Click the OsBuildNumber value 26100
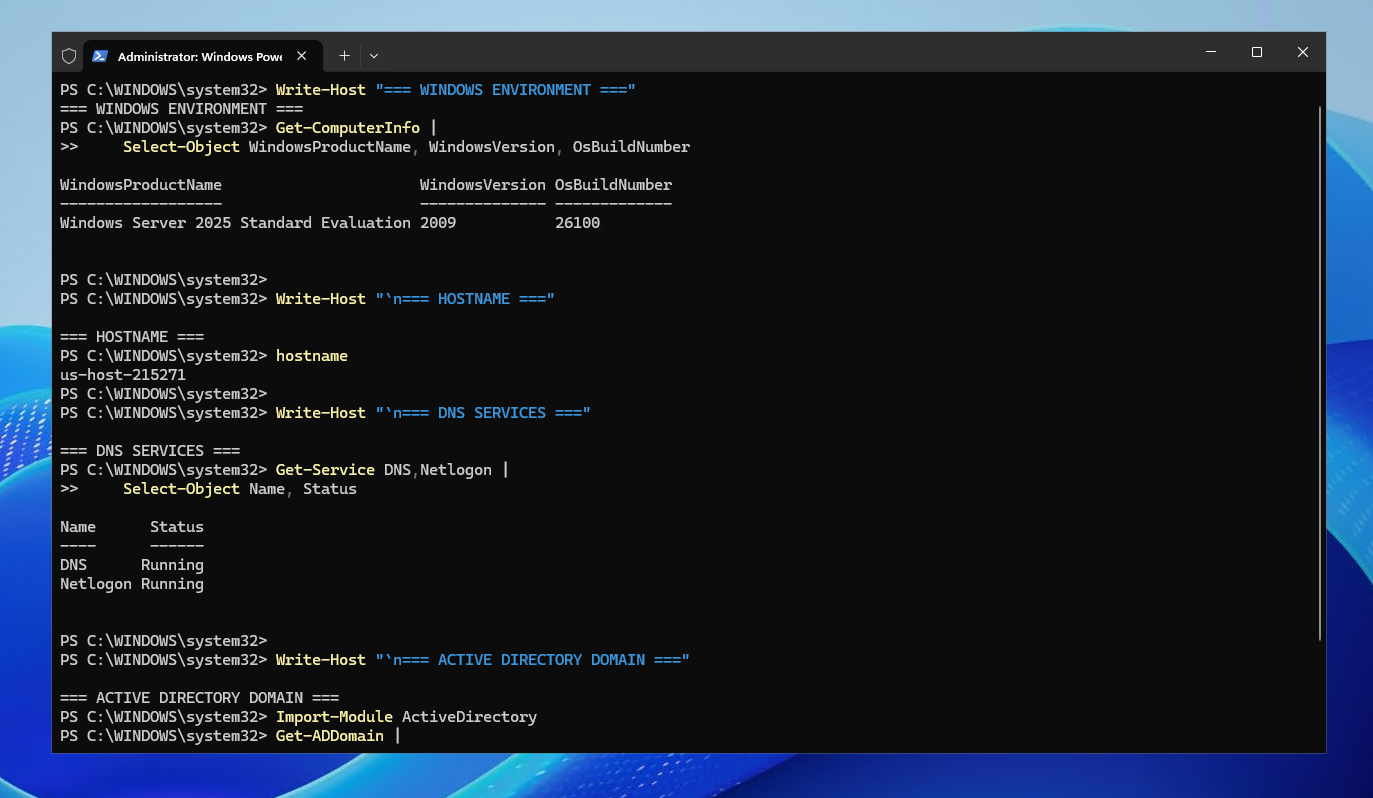This screenshot has width=1373, height=798. click(578, 223)
